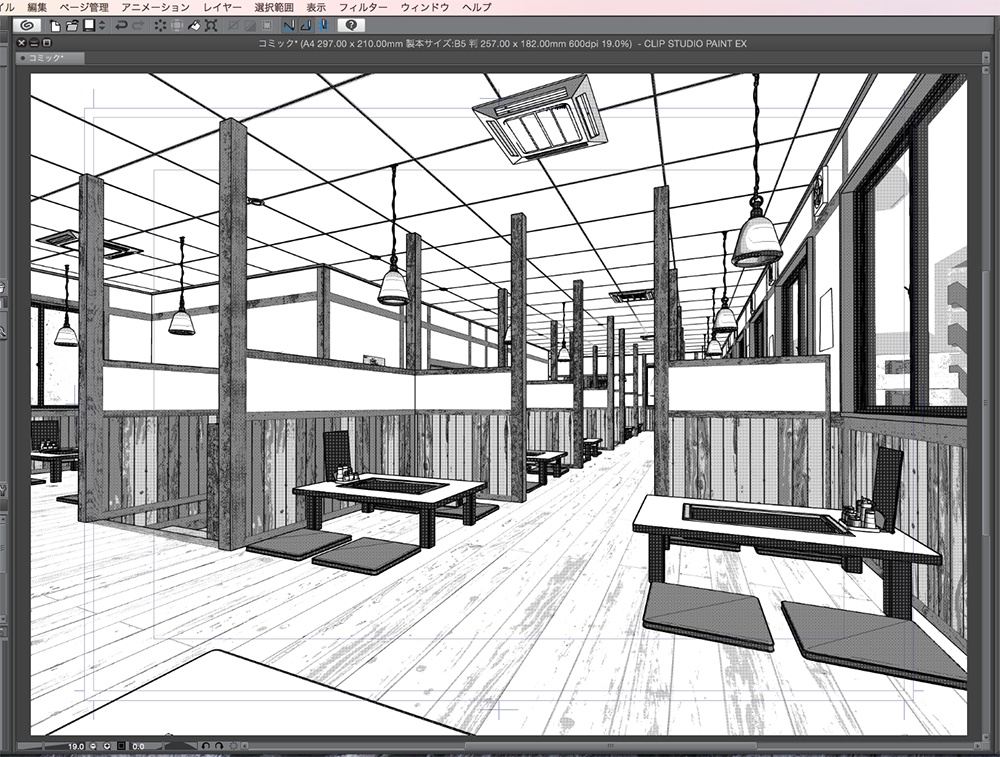This screenshot has width=1000, height=757.
Task: Click the Deselect toolbar icon
Action: click(233, 26)
